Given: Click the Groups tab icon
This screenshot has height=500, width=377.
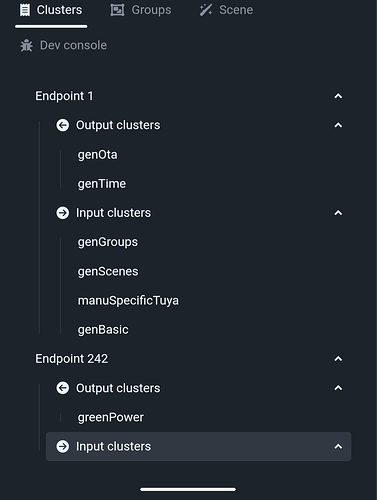Looking at the screenshot, I should coord(117,10).
